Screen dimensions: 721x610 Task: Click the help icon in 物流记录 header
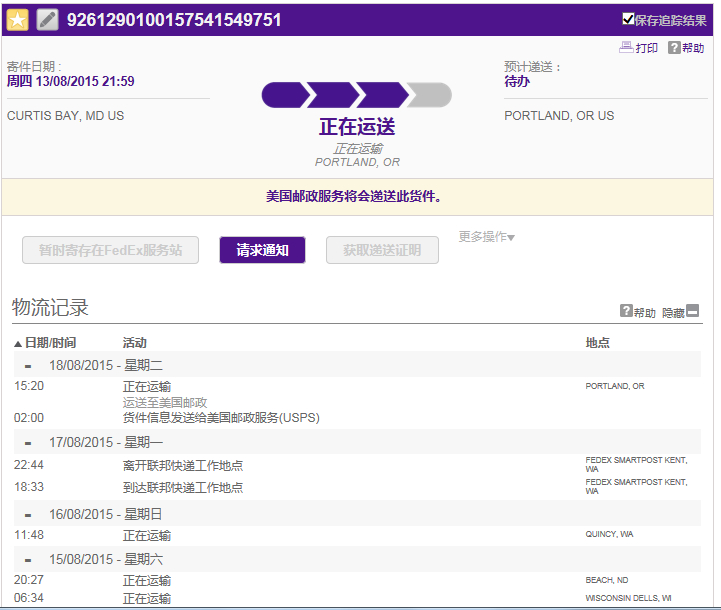tap(626, 311)
